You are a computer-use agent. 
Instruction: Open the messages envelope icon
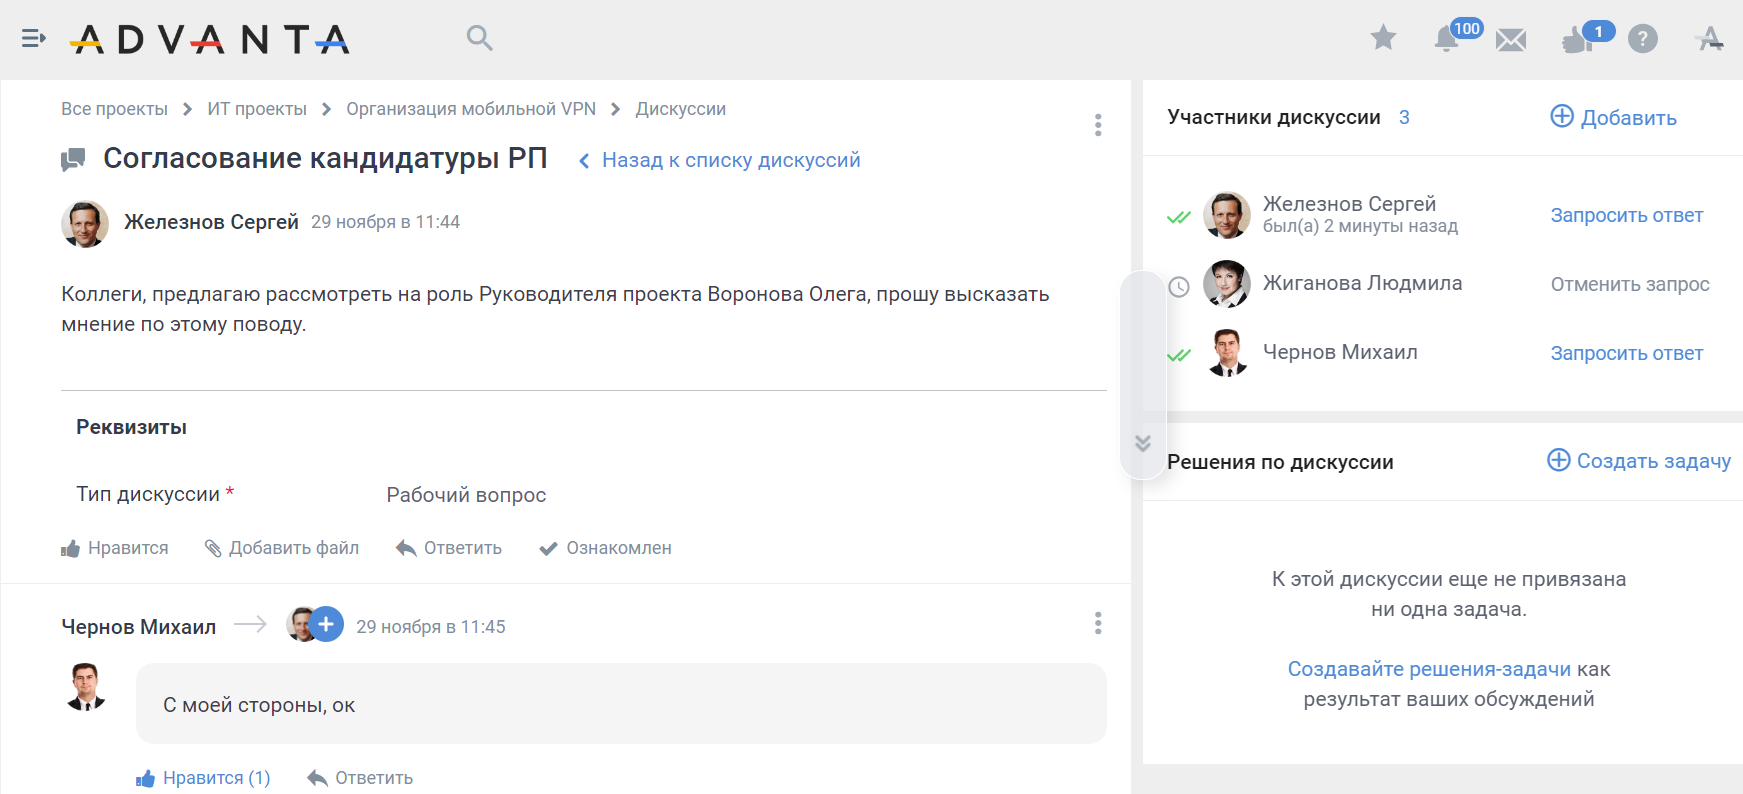(1511, 40)
